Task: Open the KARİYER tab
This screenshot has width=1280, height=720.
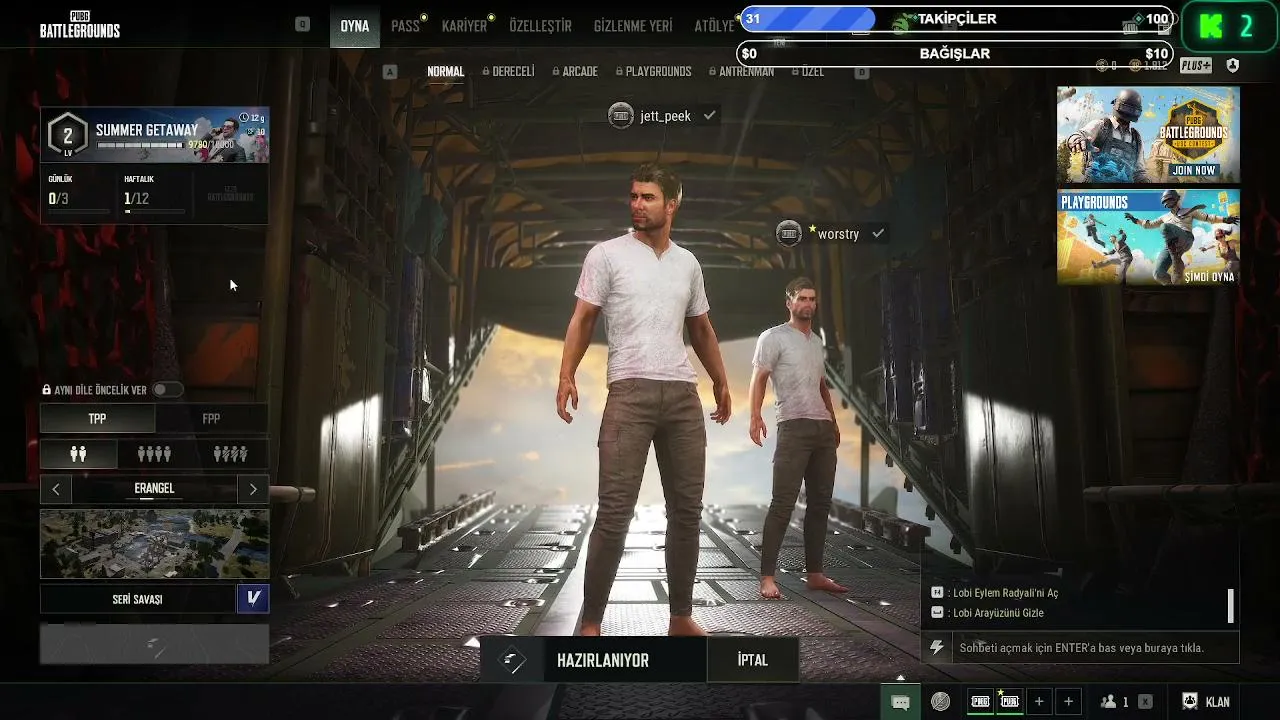Action: pos(465,26)
